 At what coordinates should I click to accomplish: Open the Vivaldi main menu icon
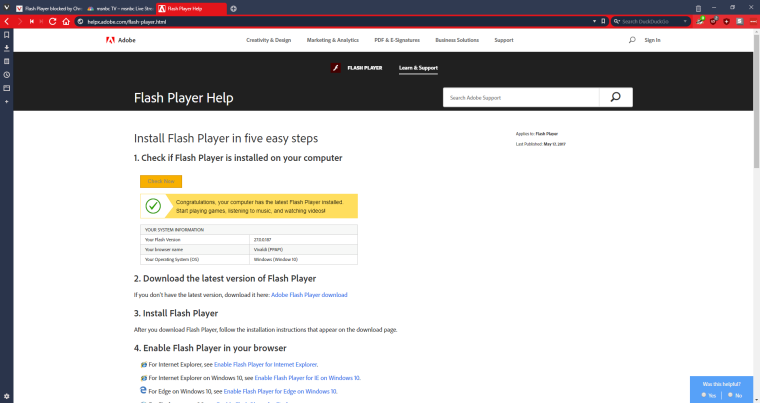tap(6, 8)
